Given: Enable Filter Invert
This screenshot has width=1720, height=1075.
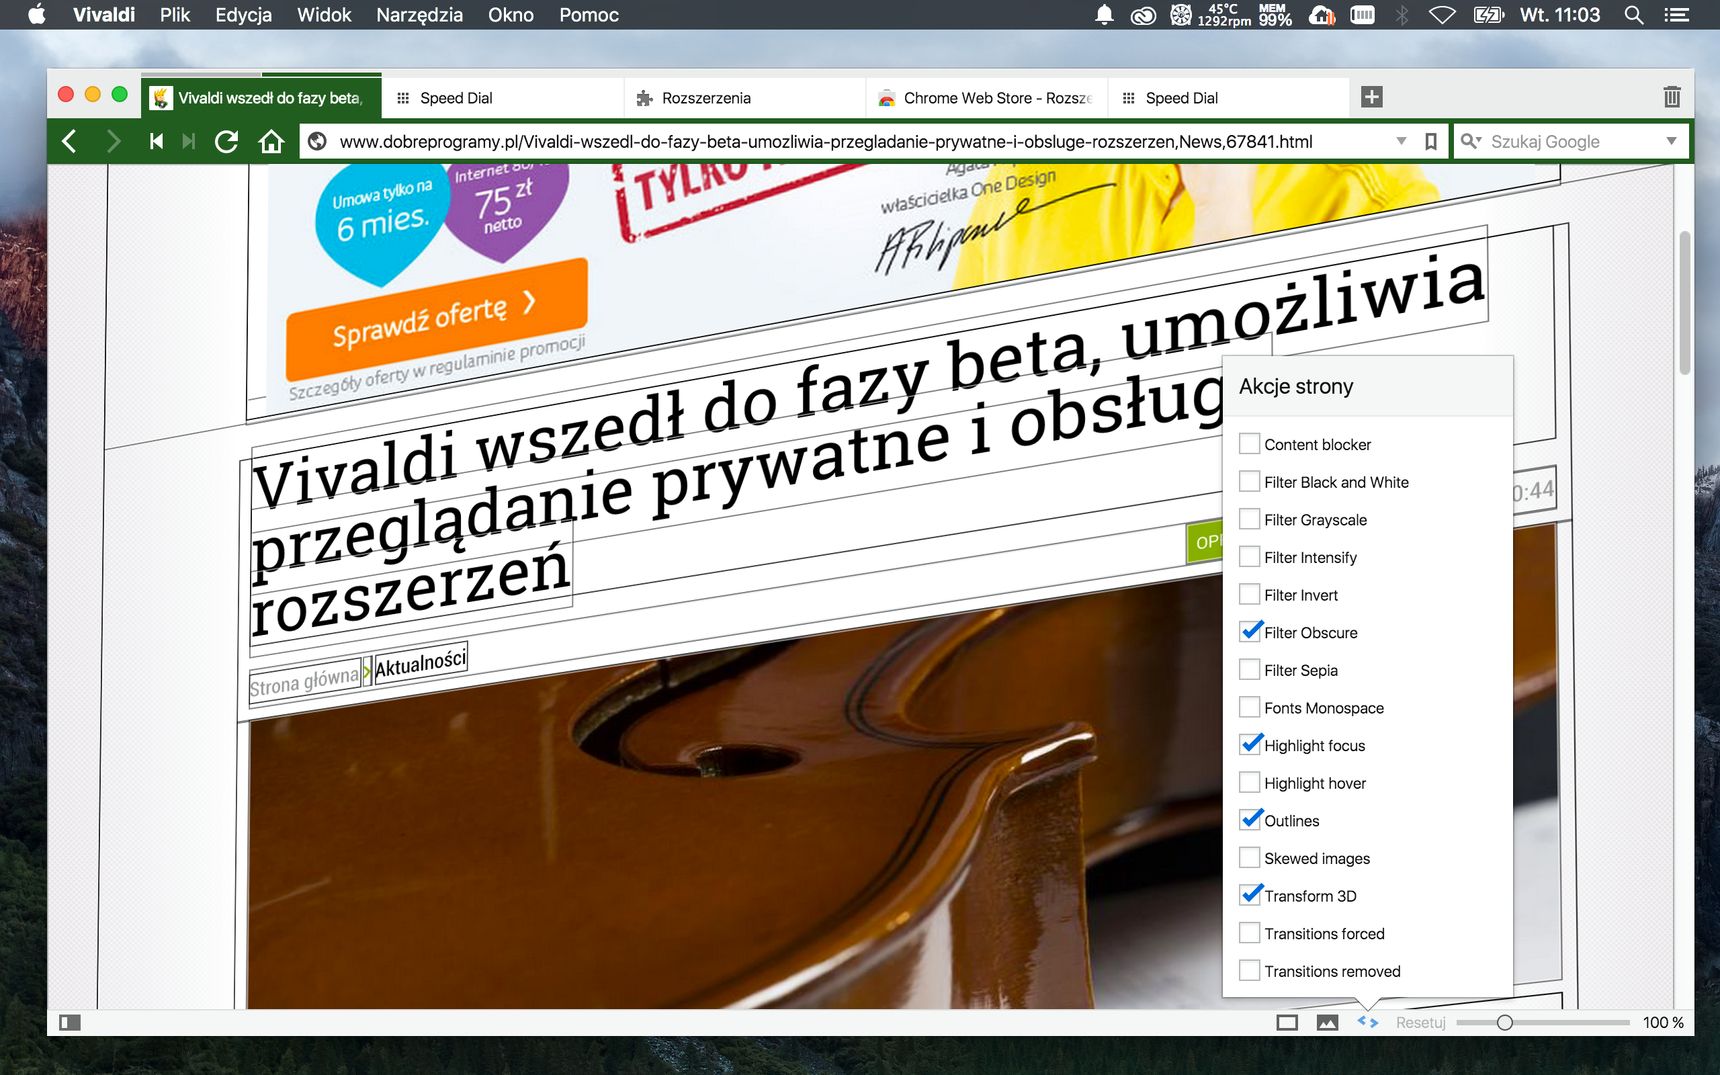Looking at the screenshot, I should click(x=1250, y=594).
